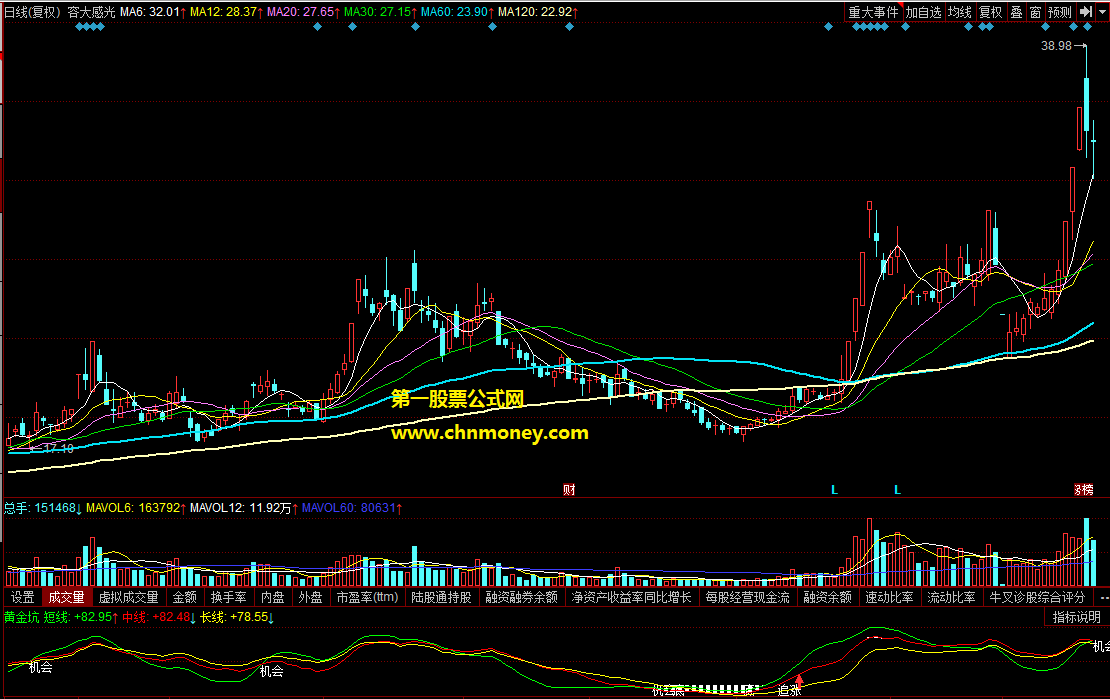Open the 陆股通持股 tab
Viewport: 1110px width, 699px height.
point(441,598)
